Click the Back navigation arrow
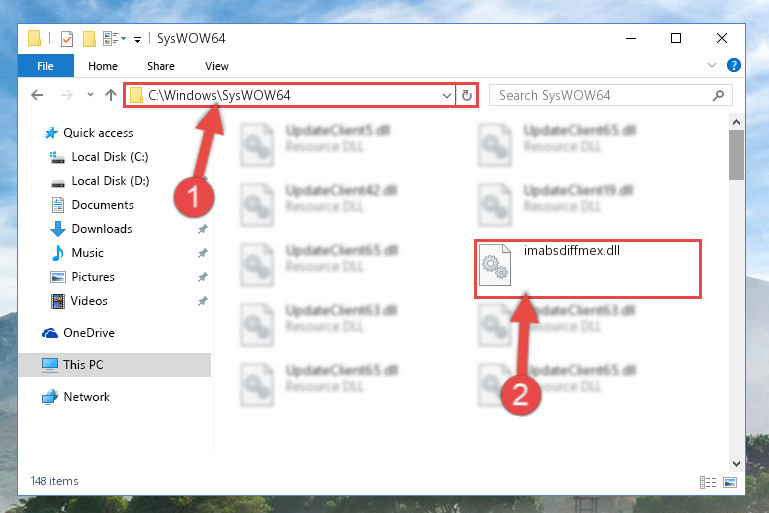This screenshot has width=769, height=513. [37, 95]
